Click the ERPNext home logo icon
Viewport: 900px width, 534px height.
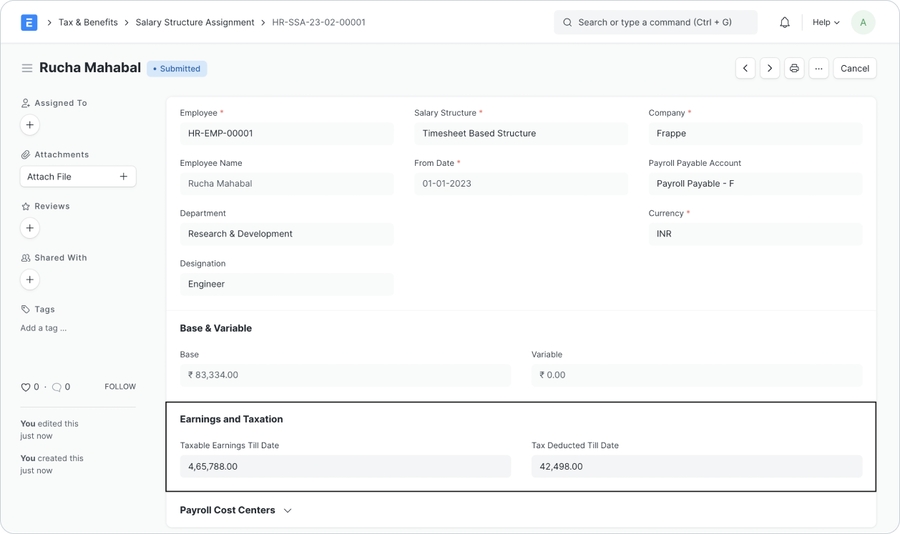tap(29, 22)
